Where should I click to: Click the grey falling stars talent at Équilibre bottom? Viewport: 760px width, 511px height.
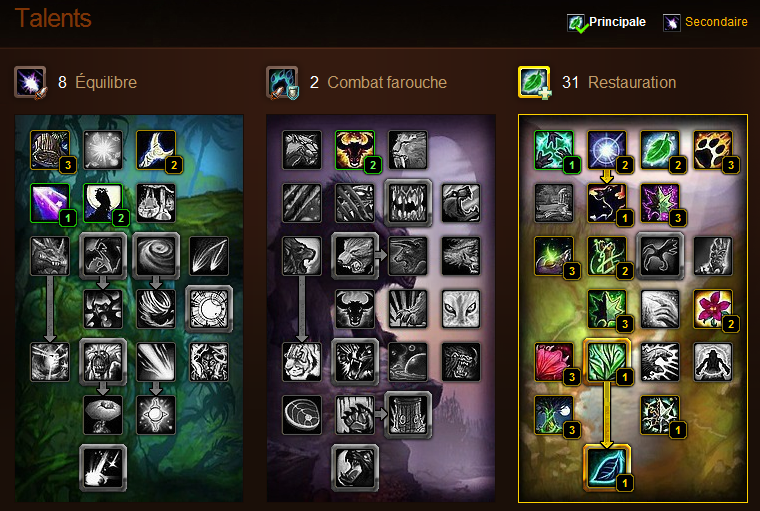(x=103, y=467)
